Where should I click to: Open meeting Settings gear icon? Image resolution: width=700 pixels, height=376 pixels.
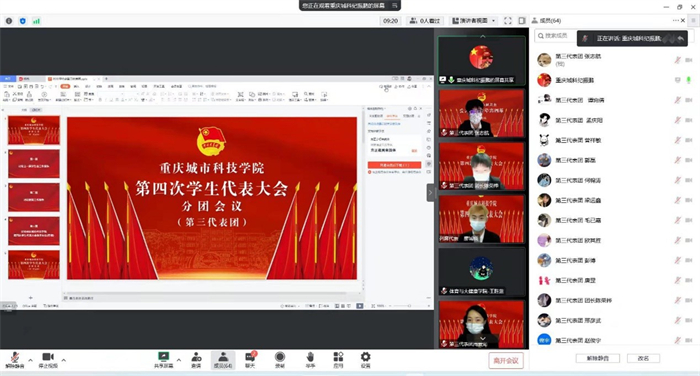(366, 360)
